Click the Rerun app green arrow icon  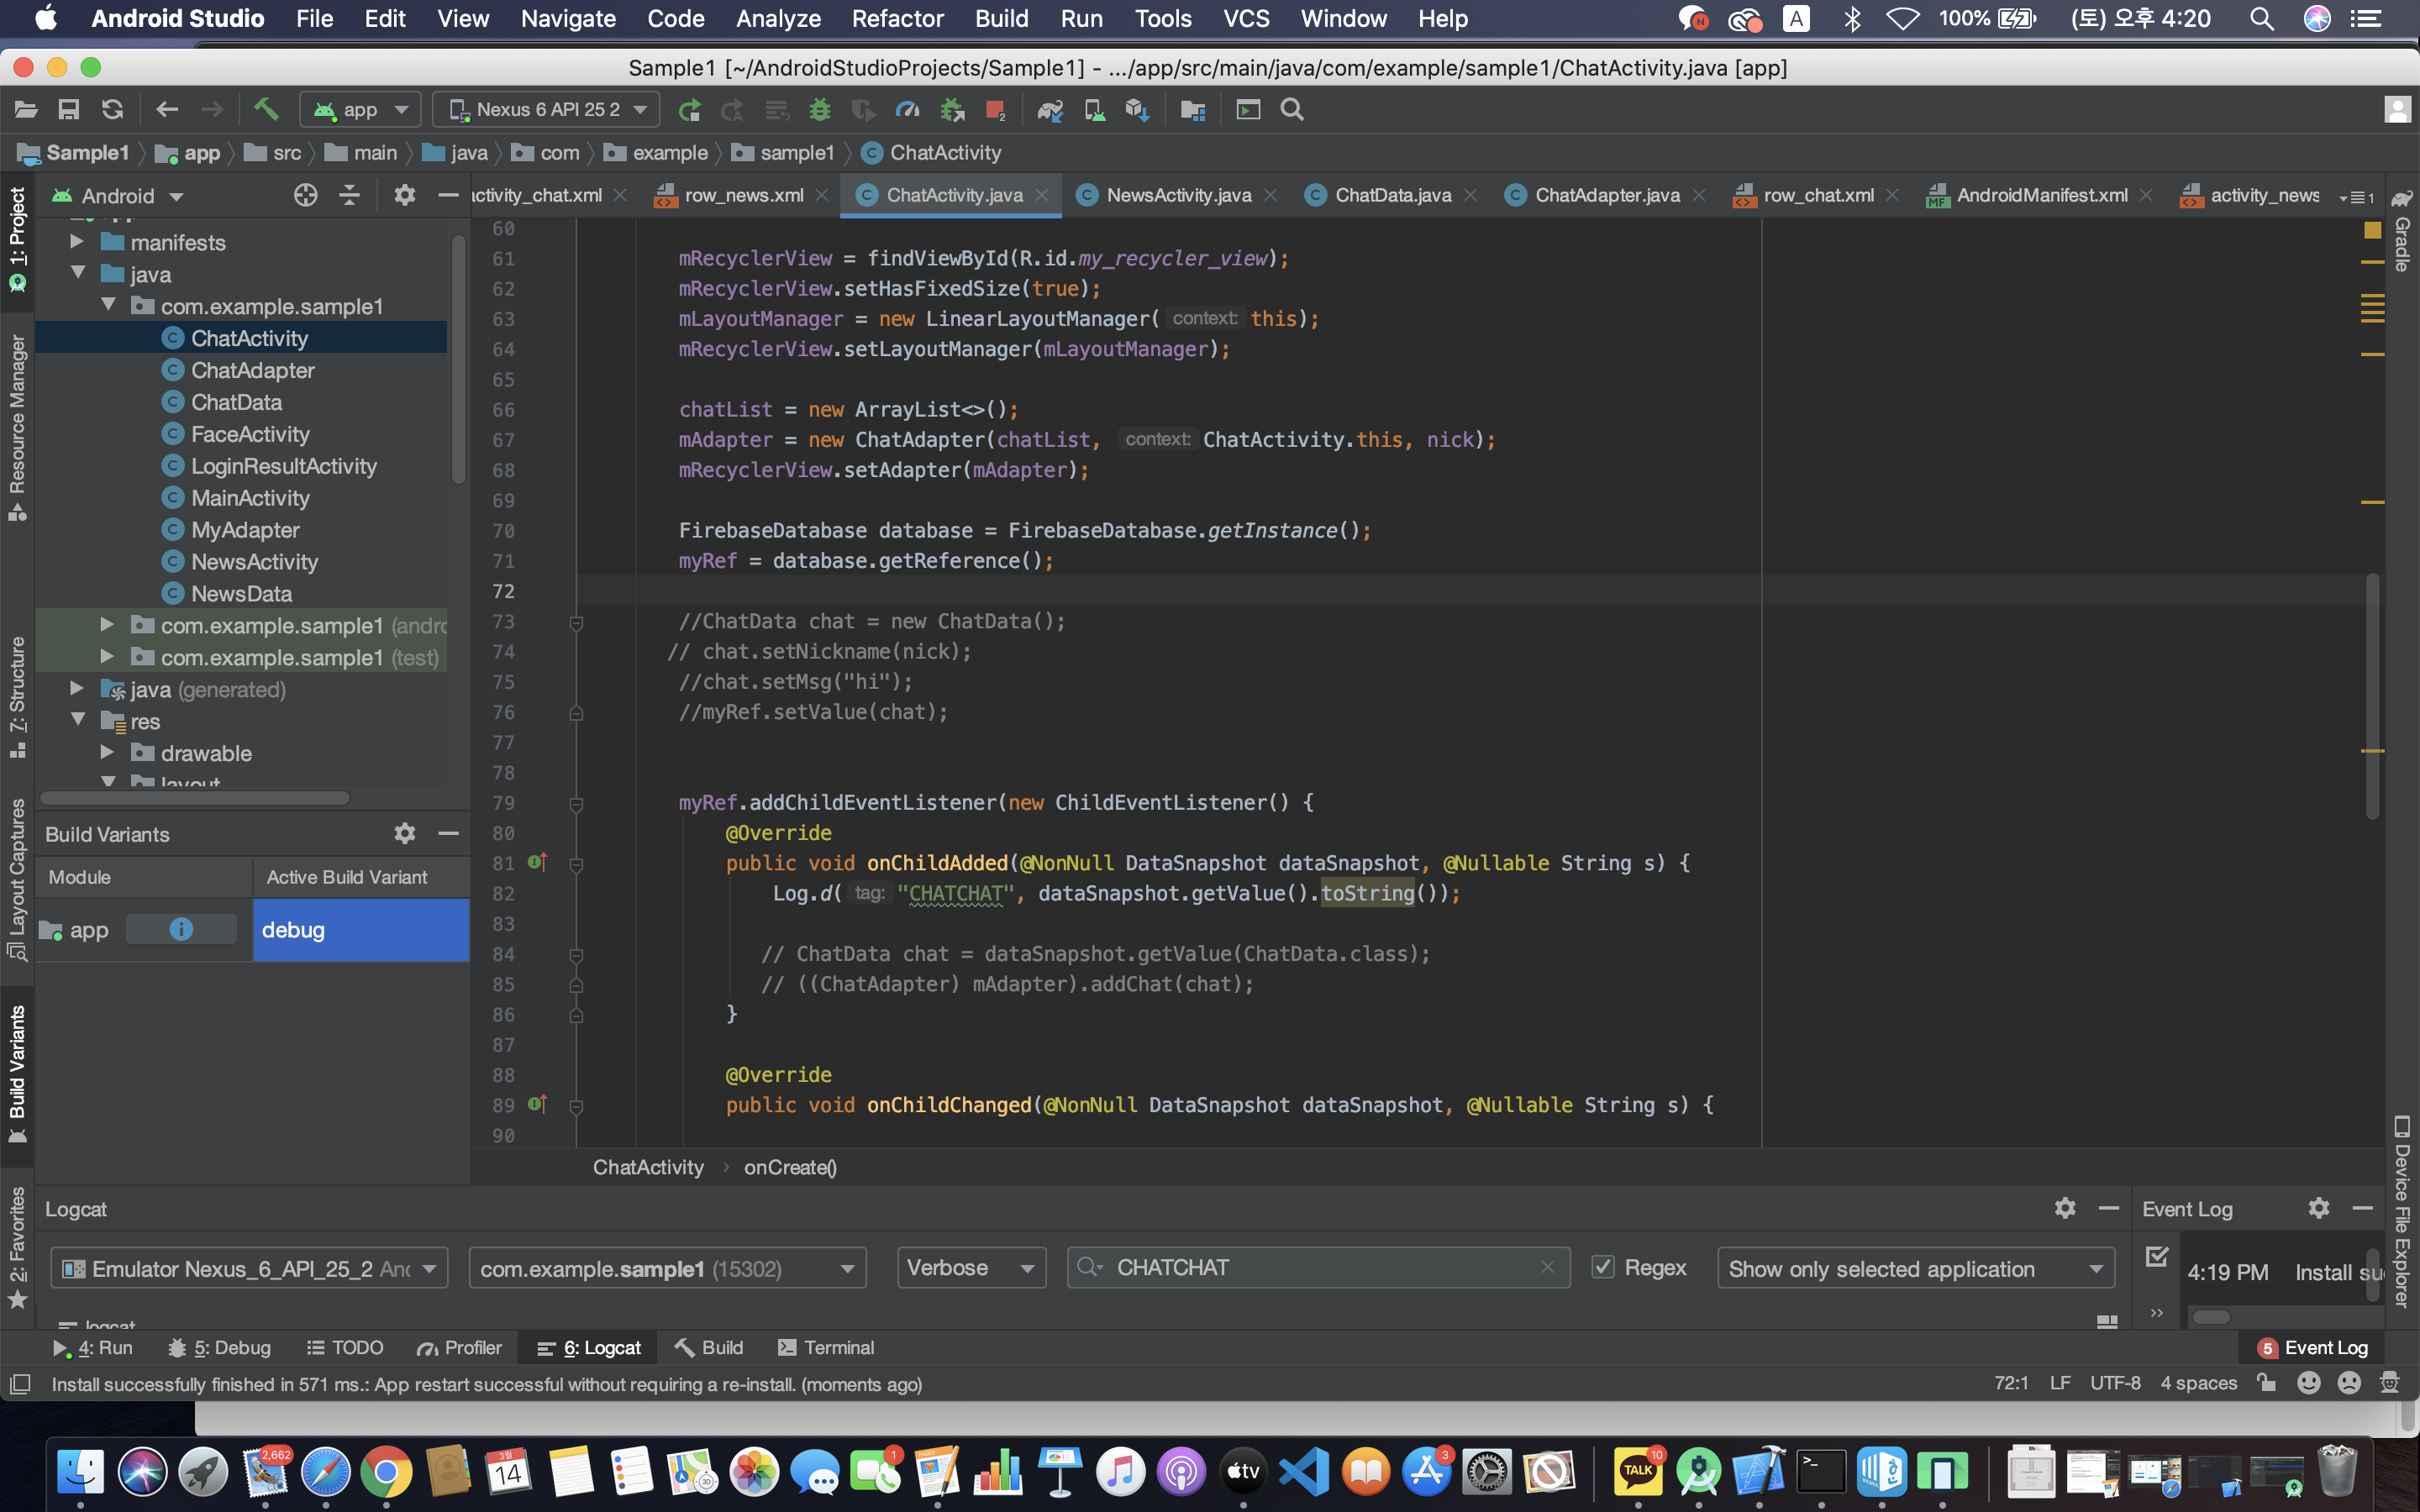(x=688, y=109)
